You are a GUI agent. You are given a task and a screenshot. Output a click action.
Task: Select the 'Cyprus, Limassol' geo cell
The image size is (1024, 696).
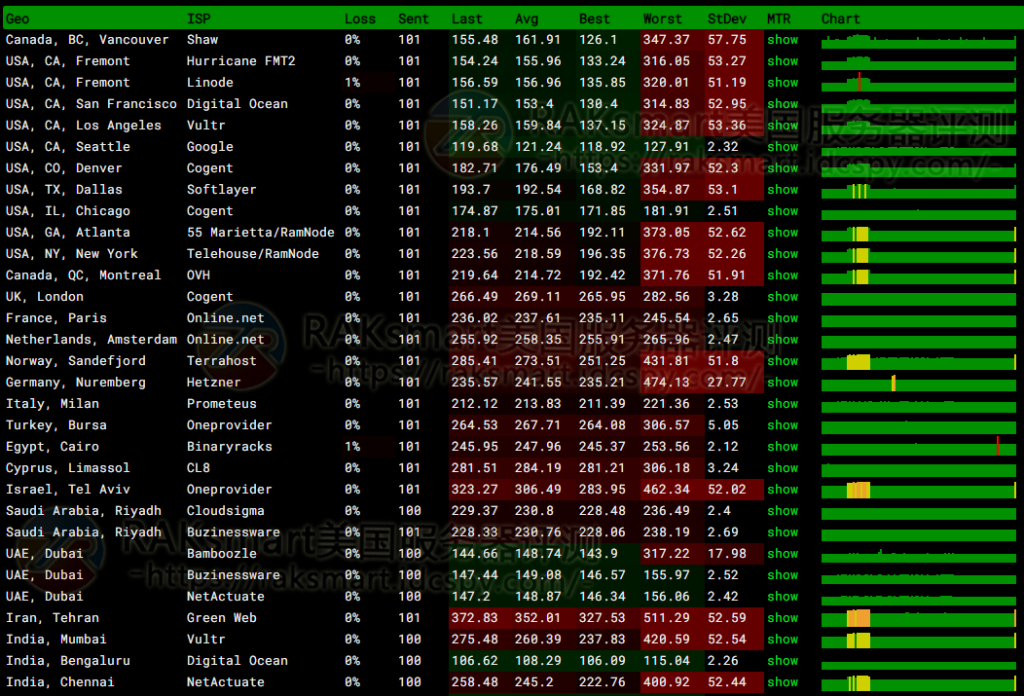click(x=68, y=468)
